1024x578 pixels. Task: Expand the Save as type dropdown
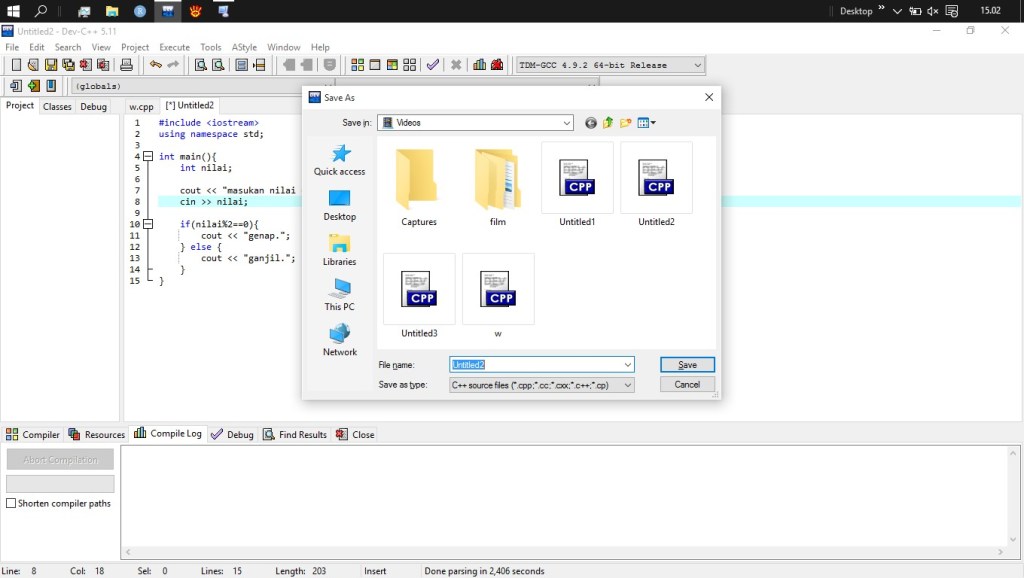coord(628,385)
